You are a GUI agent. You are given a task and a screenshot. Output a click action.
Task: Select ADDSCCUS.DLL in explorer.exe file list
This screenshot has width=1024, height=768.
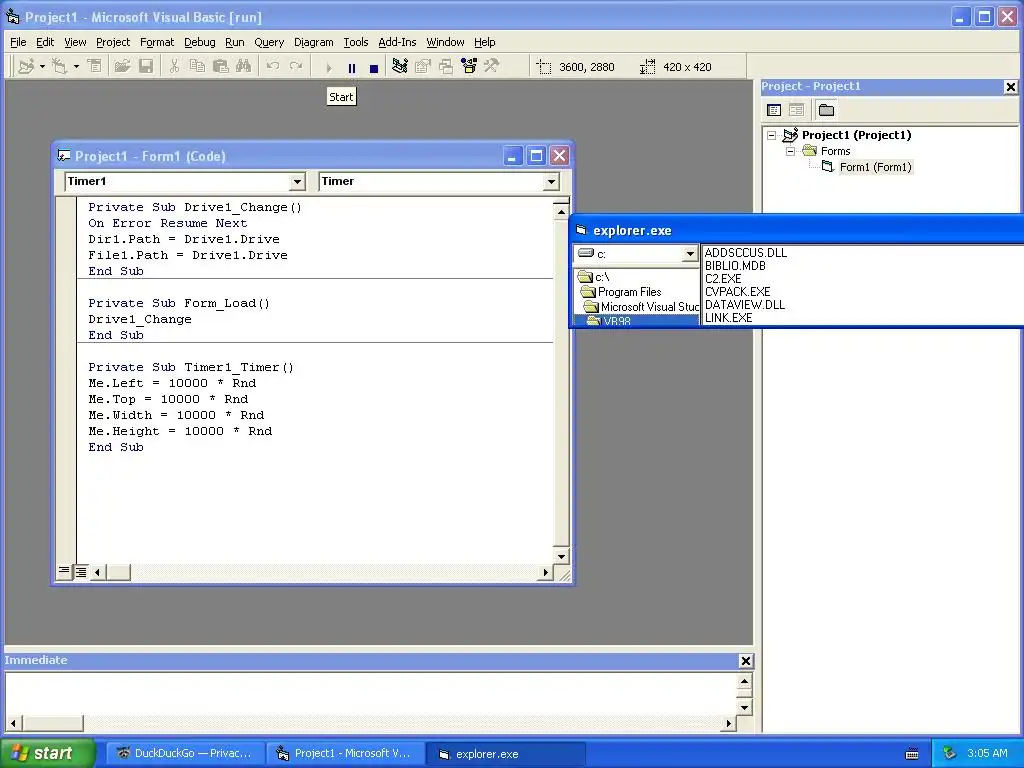point(746,253)
